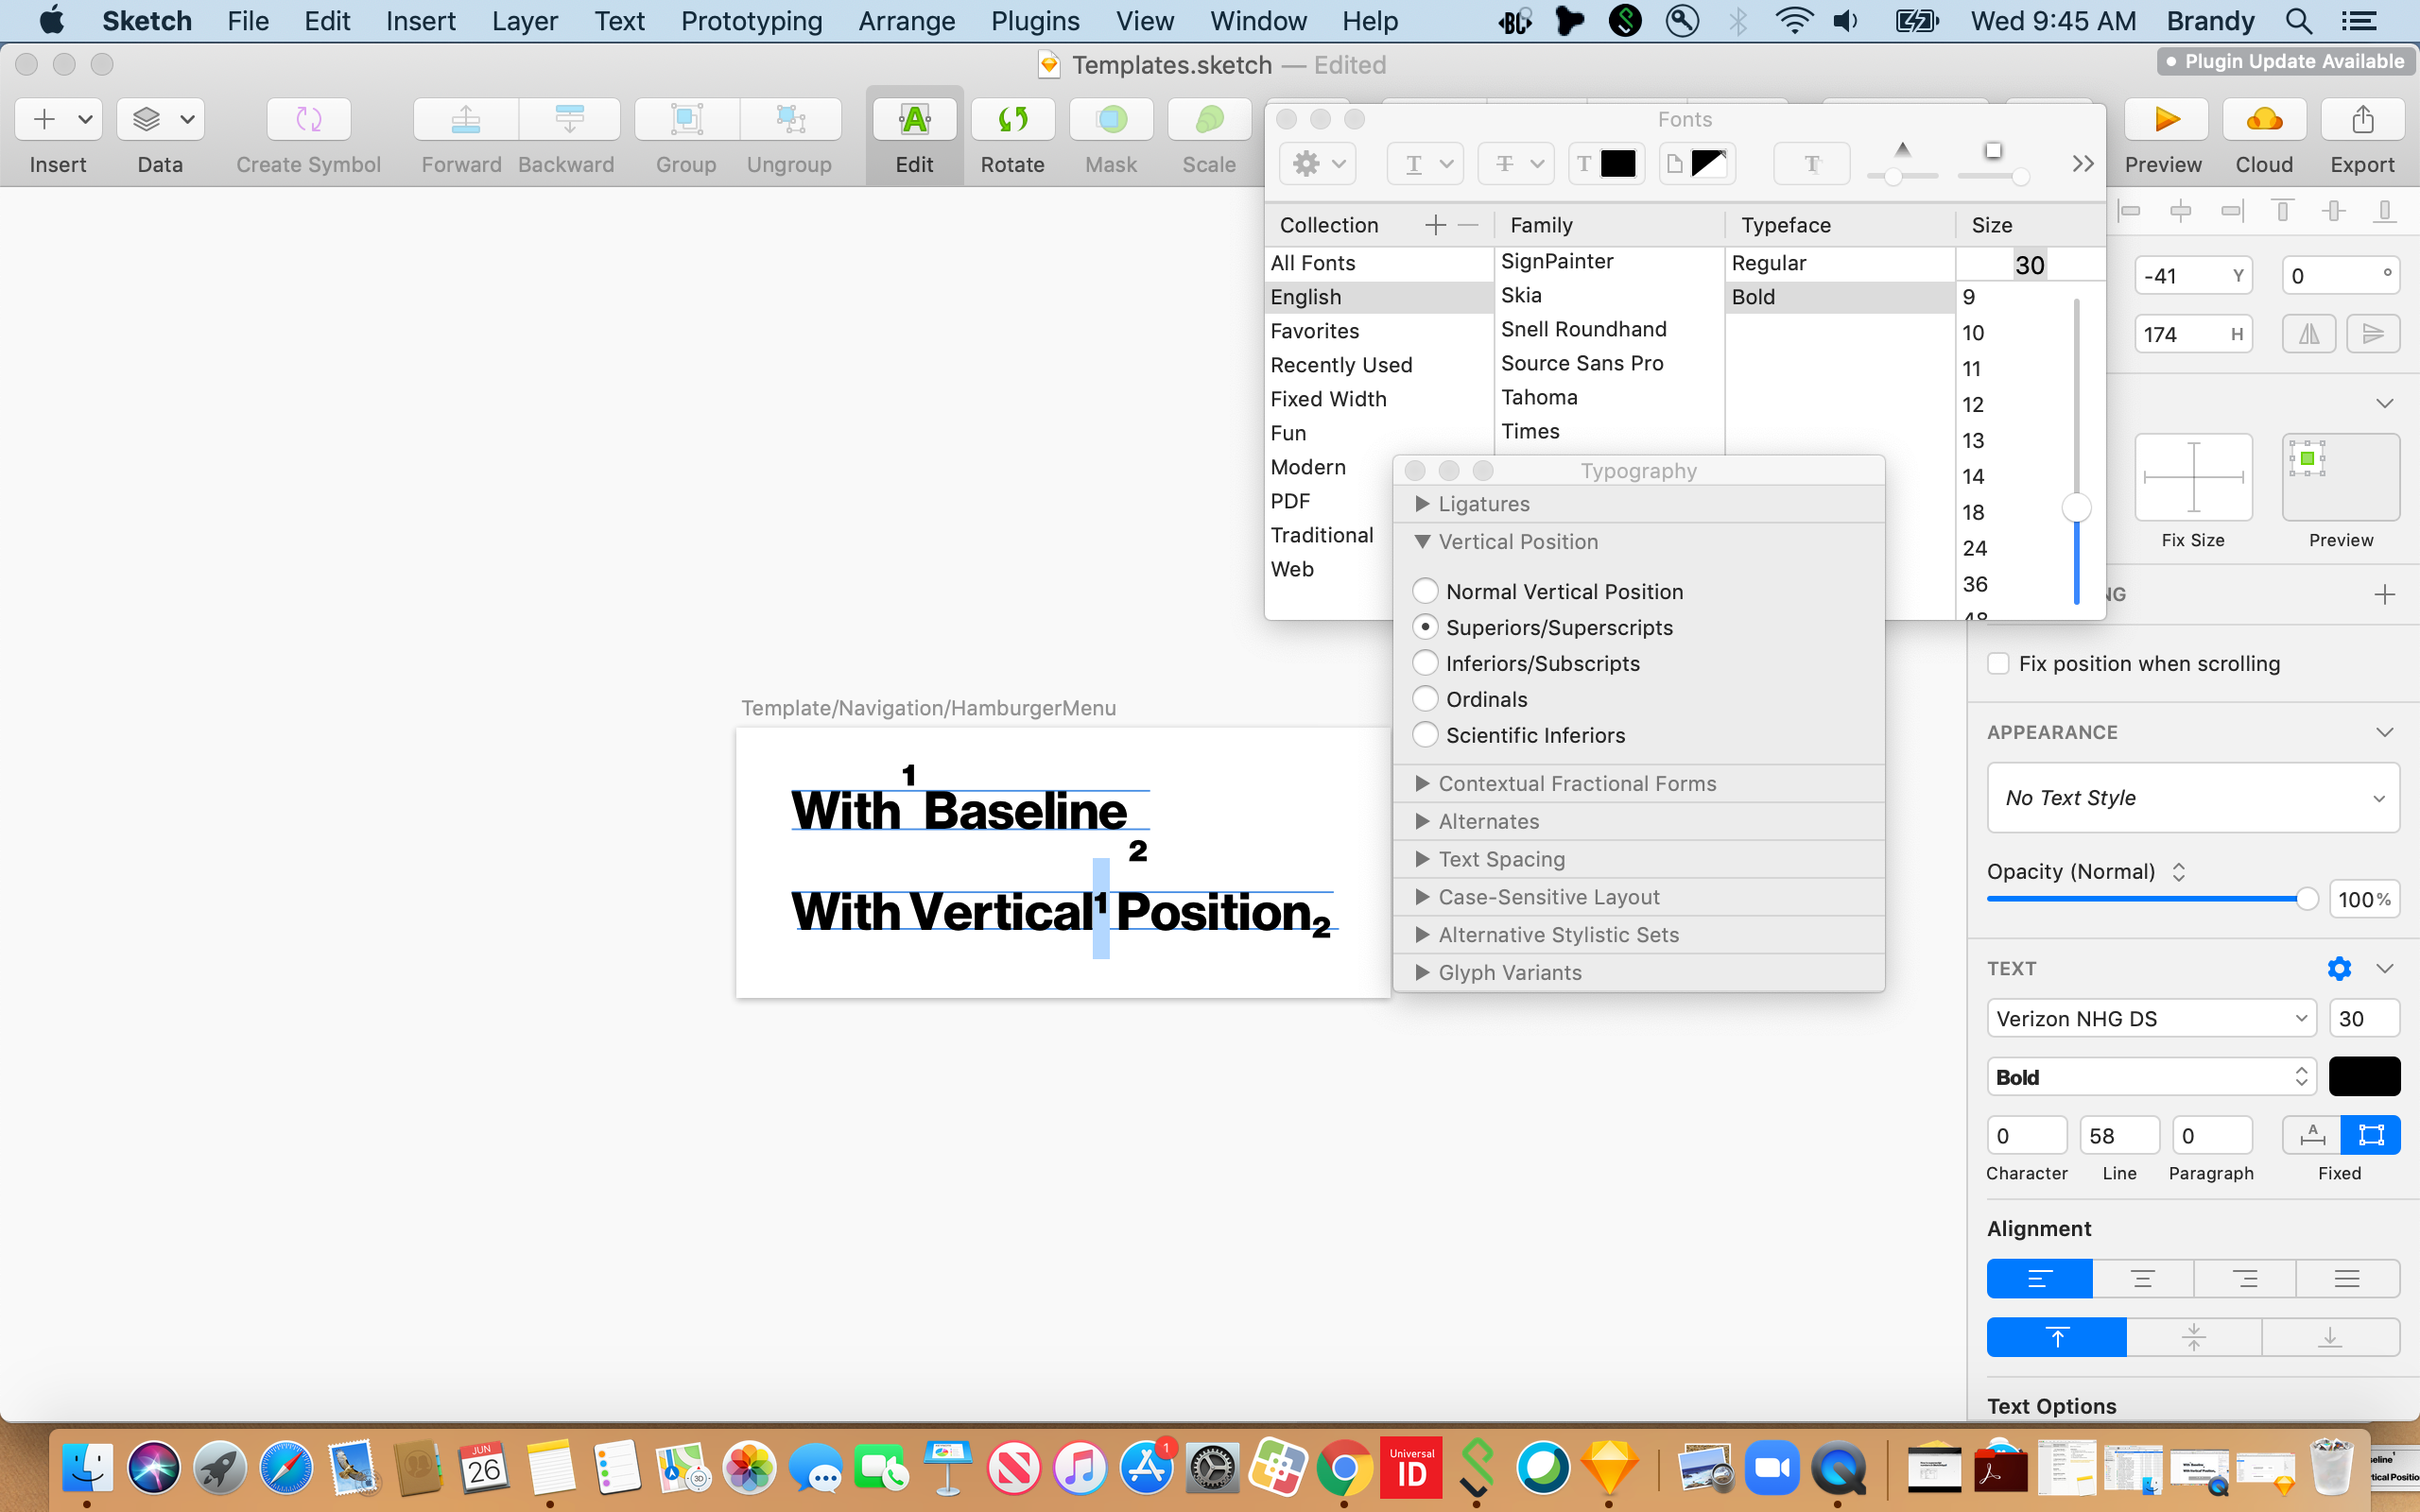
Task: Expand Contextual Fractional Forms section
Action: [x=1422, y=784]
